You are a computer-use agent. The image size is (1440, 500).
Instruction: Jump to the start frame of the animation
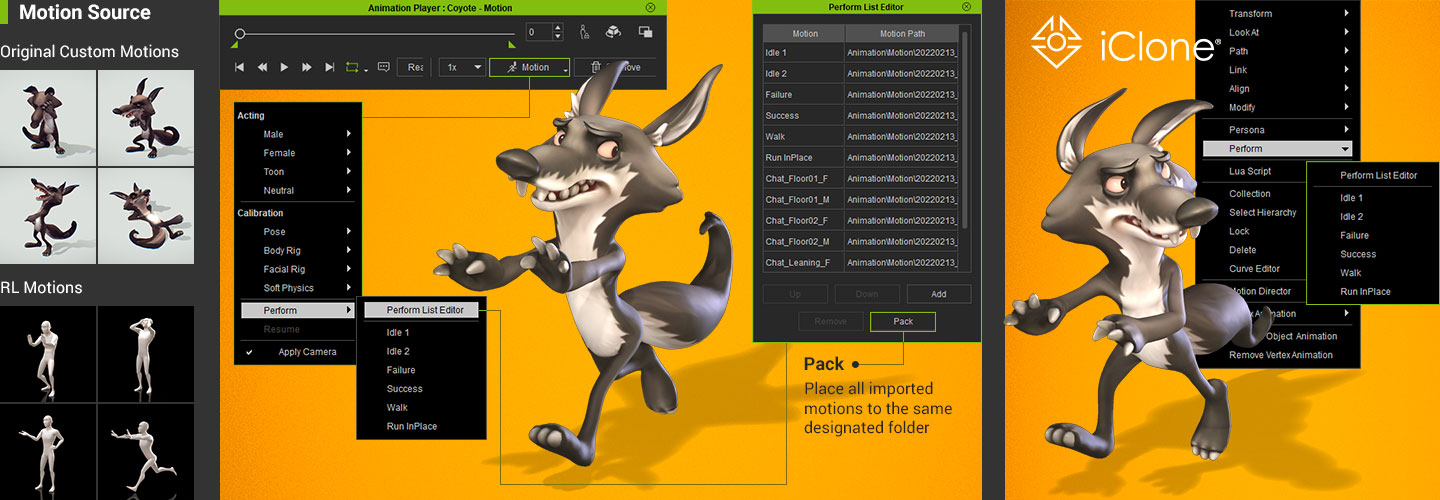tap(239, 67)
